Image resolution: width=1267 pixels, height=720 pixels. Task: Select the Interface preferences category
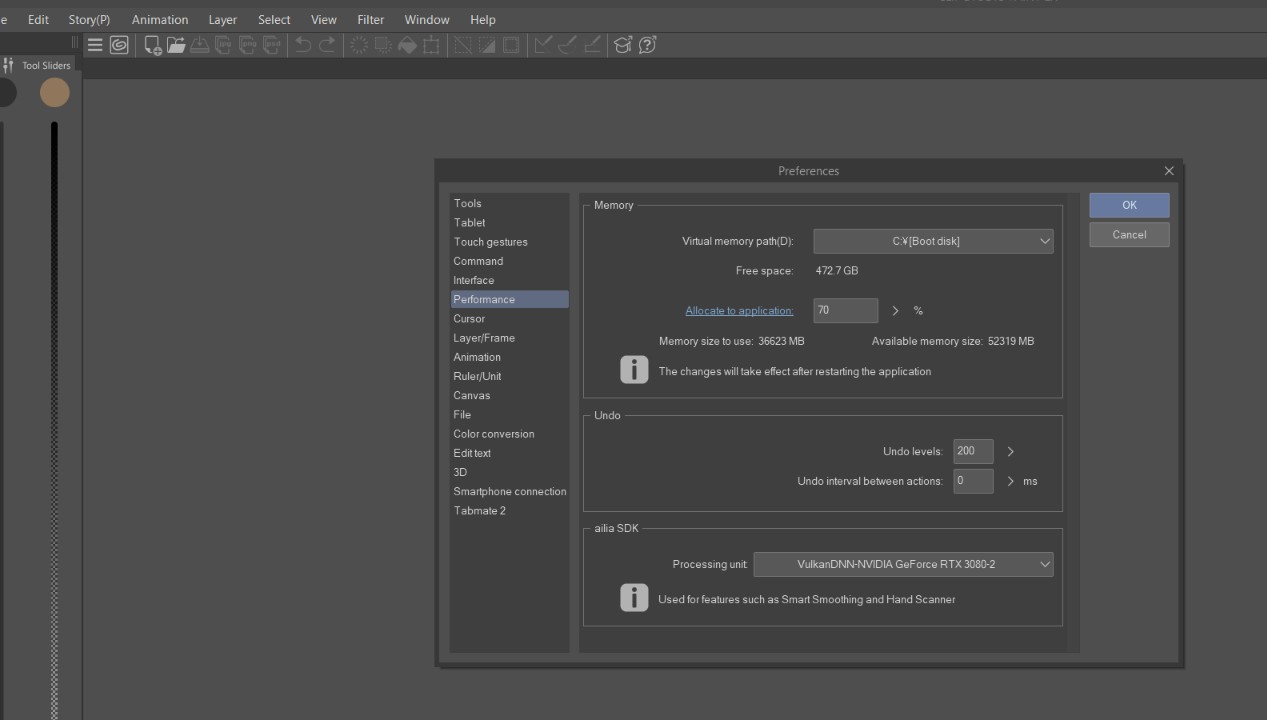point(509,280)
